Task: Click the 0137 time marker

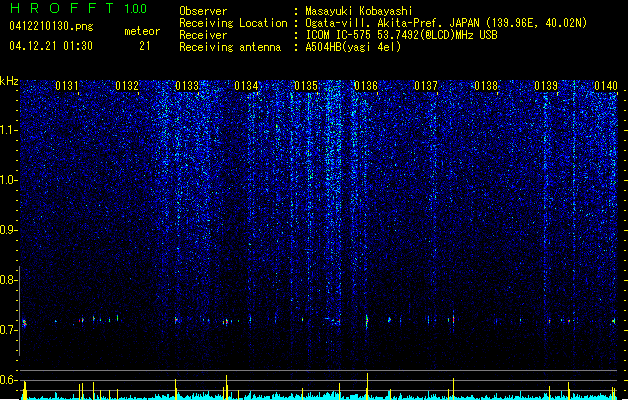Action: [426, 86]
